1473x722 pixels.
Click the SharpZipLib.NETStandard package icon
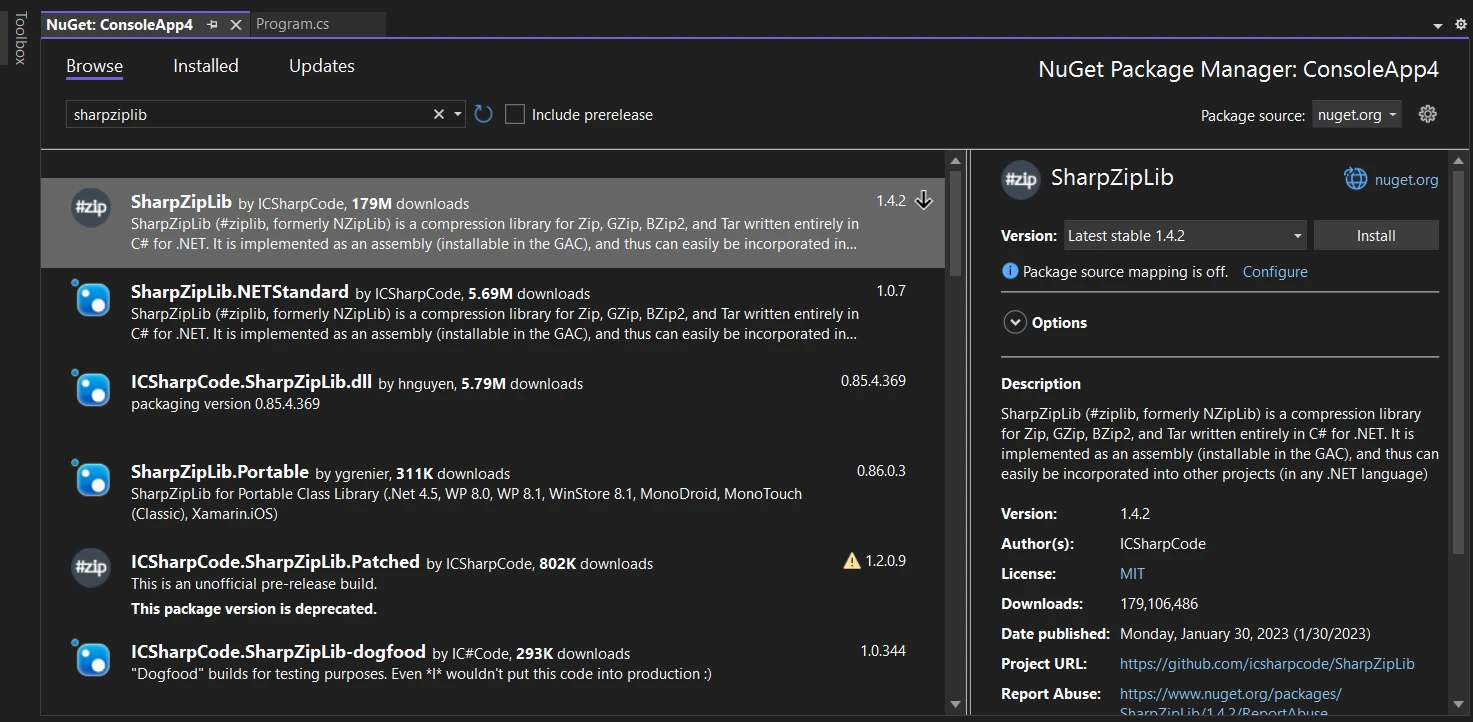[x=91, y=298]
